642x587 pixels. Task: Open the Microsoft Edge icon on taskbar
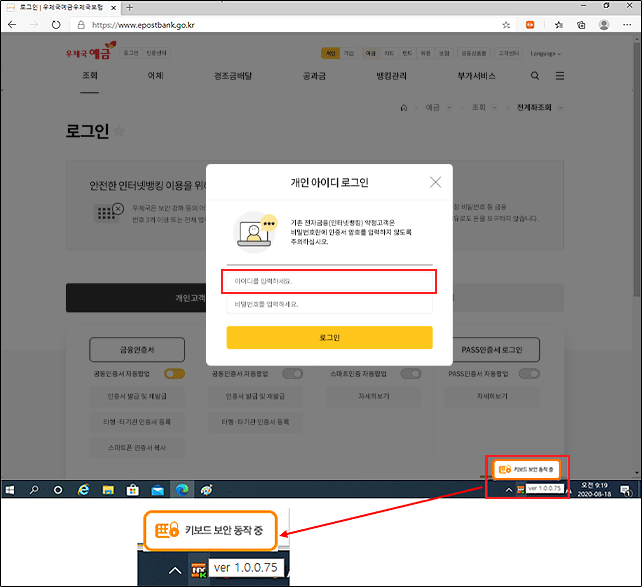183,490
